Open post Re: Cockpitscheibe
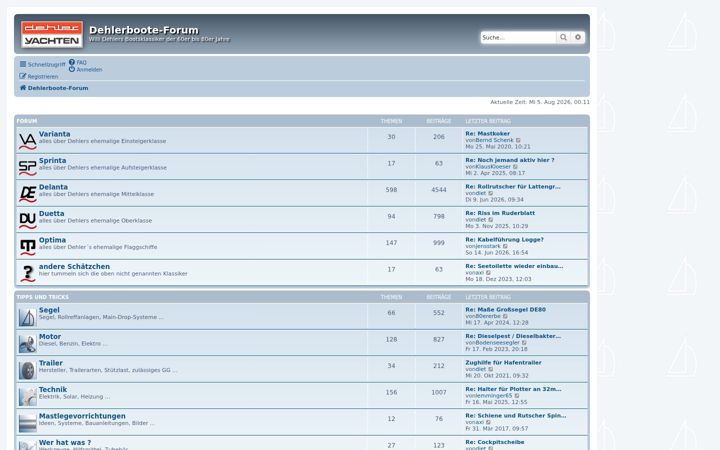720x450 pixels. 495,442
